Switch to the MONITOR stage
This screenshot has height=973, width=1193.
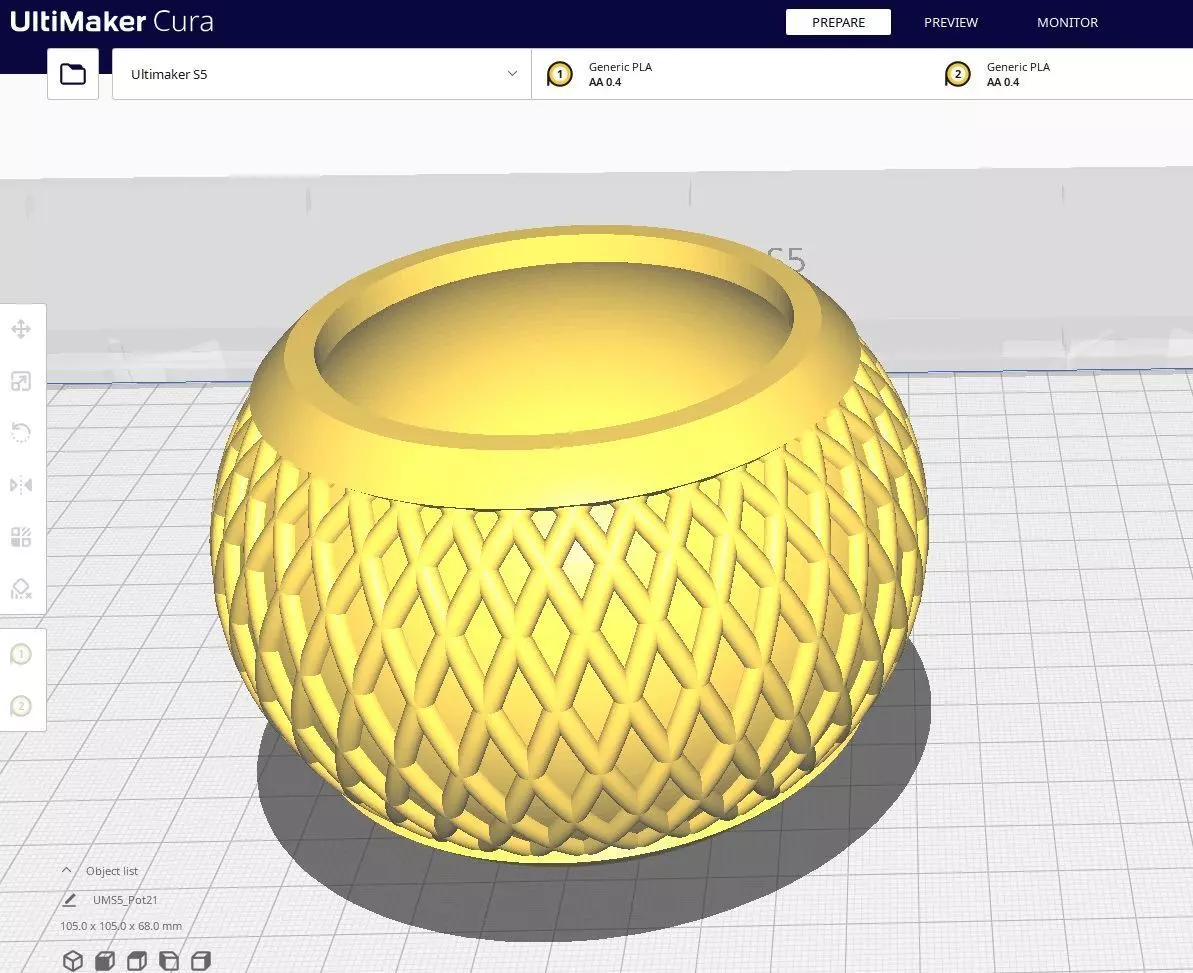click(x=1067, y=22)
